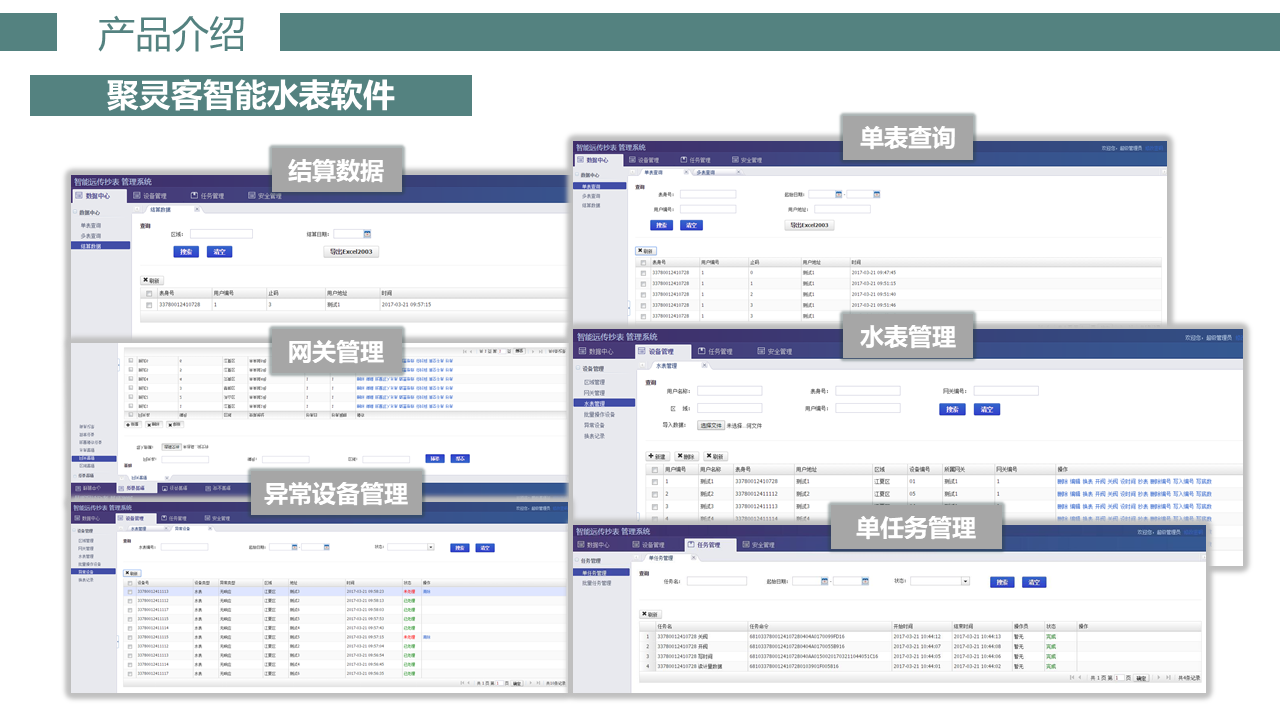Select 批量任务管理 in task sidebar
Viewport: 1280px width, 720px height.
[x=596, y=582]
